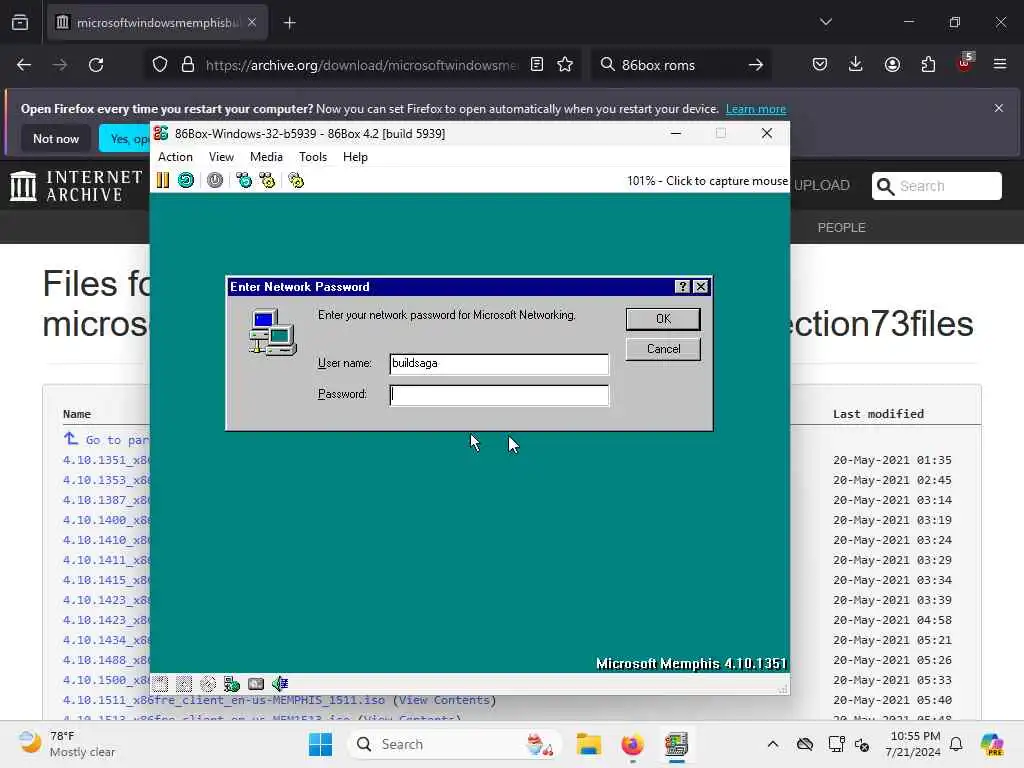Open 86Box settings gear icon

tap(296, 180)
